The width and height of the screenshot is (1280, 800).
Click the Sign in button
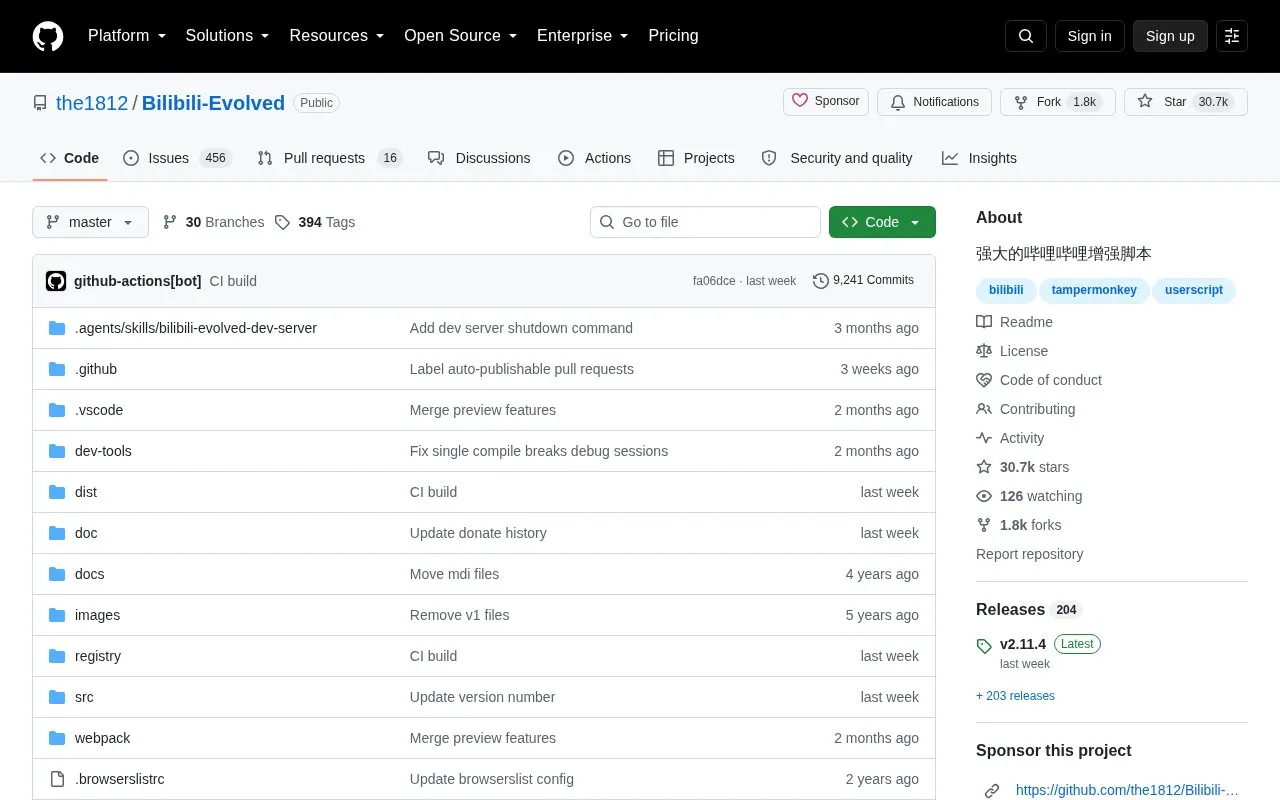tap(1089, 36)
